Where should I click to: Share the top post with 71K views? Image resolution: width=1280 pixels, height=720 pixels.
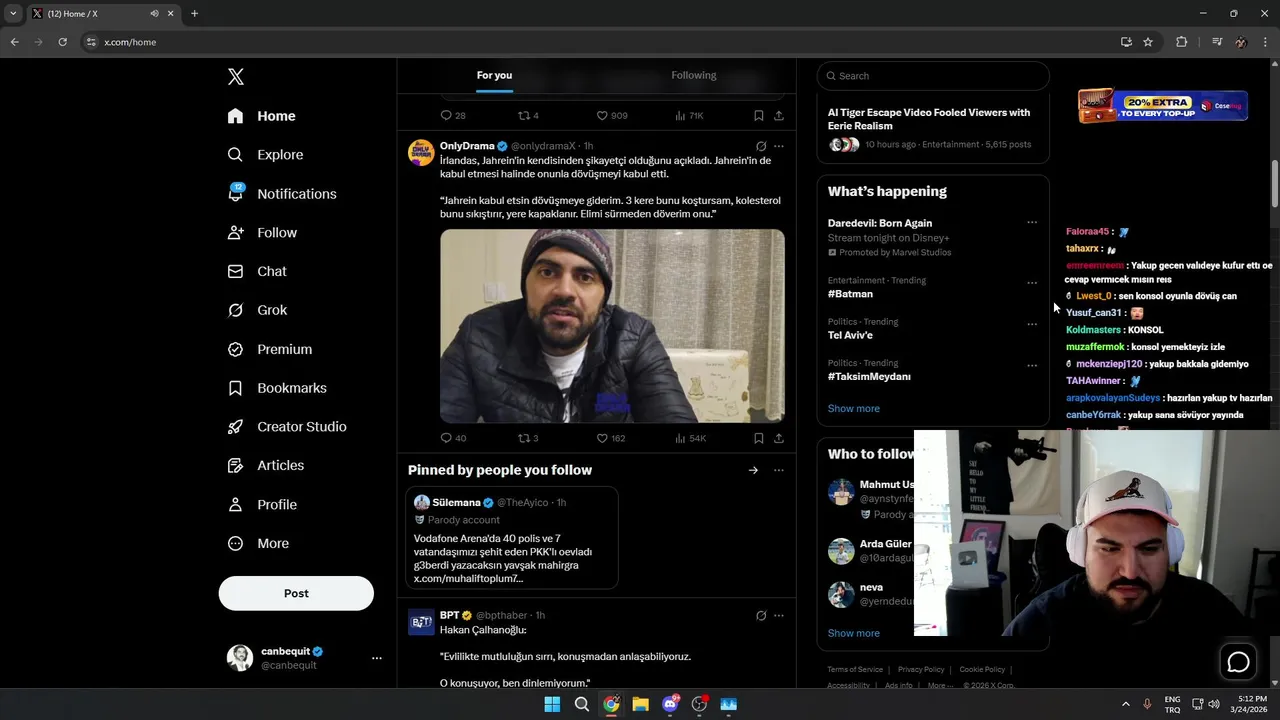click(779, 115)
